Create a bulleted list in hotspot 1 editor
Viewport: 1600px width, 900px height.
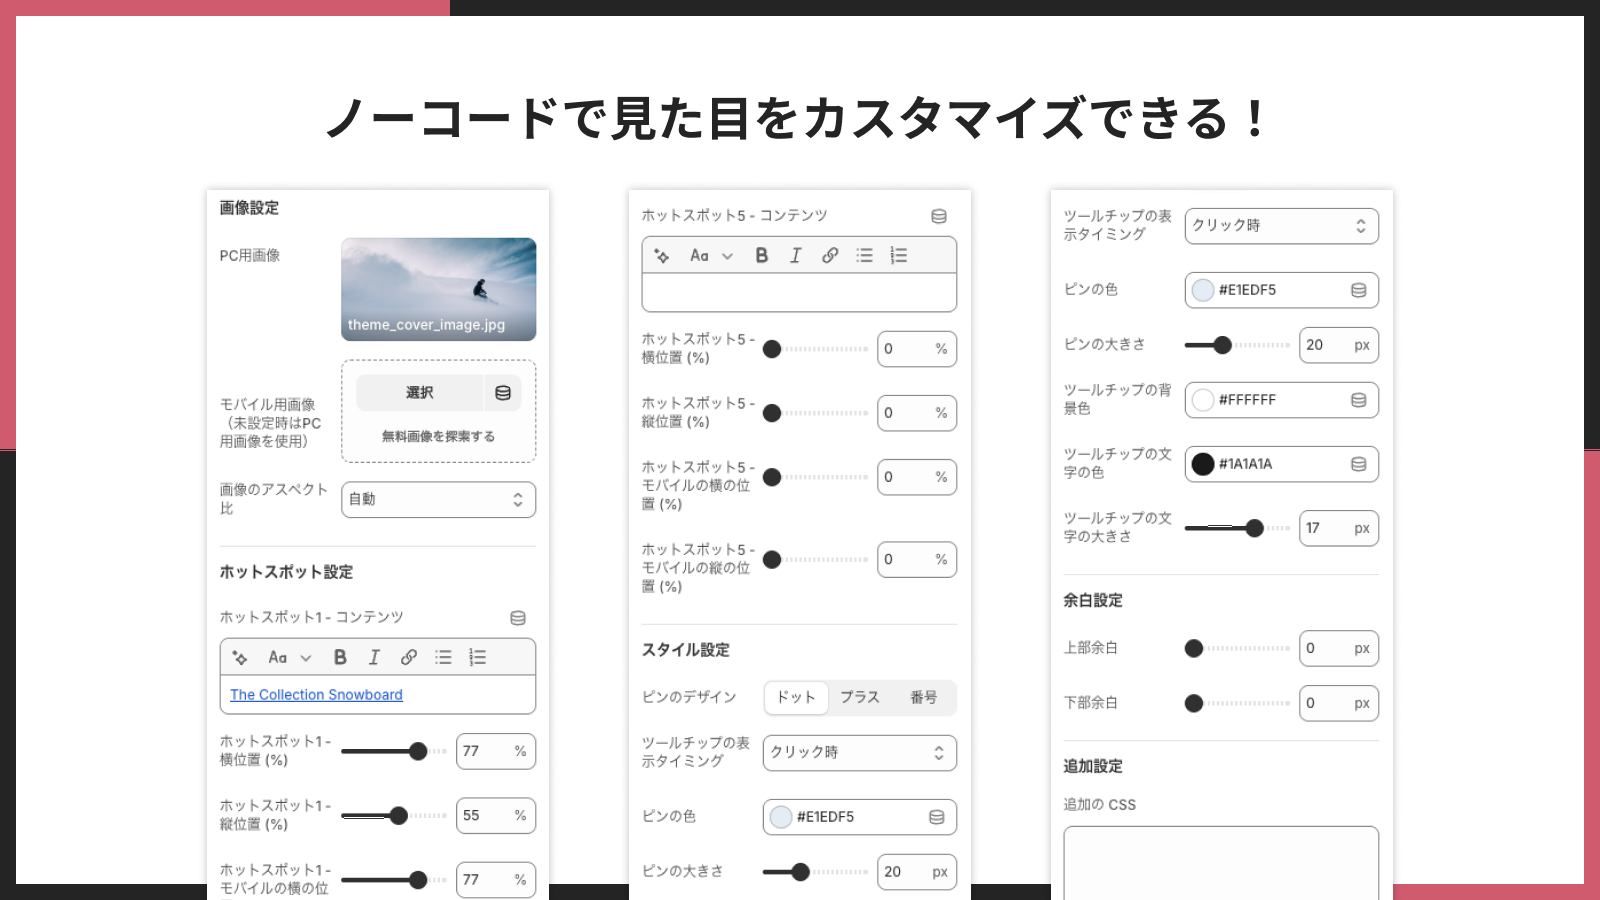pyautogui.click(x=442, y=657)
